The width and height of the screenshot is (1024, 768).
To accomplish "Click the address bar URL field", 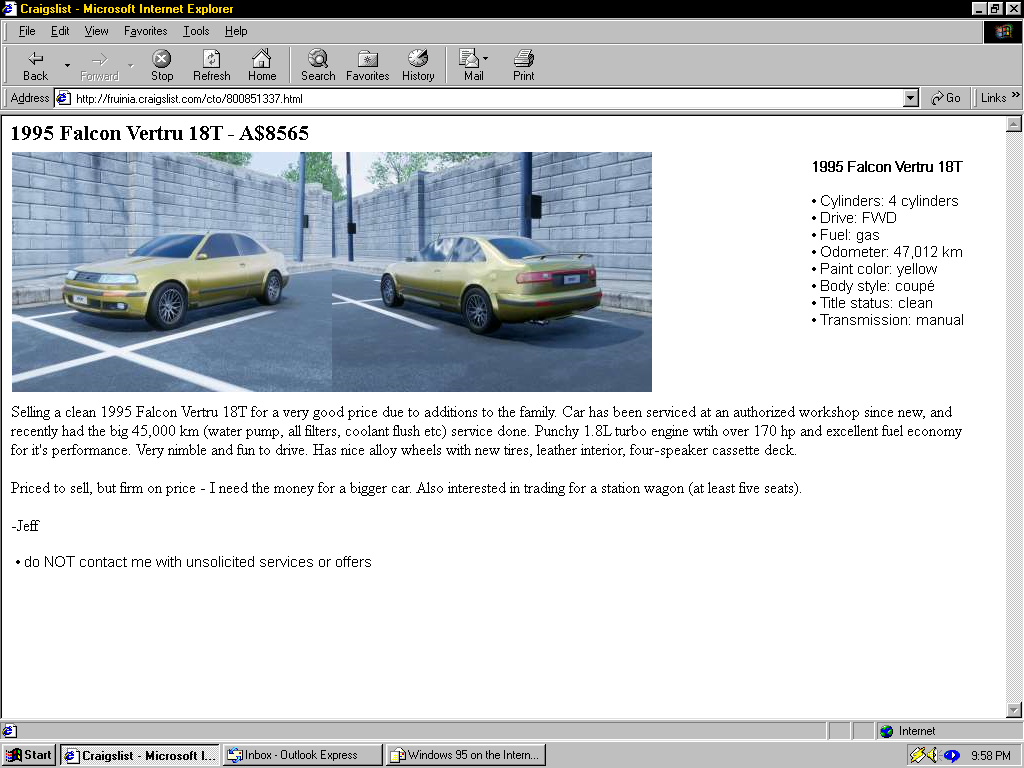I will 487,99.
